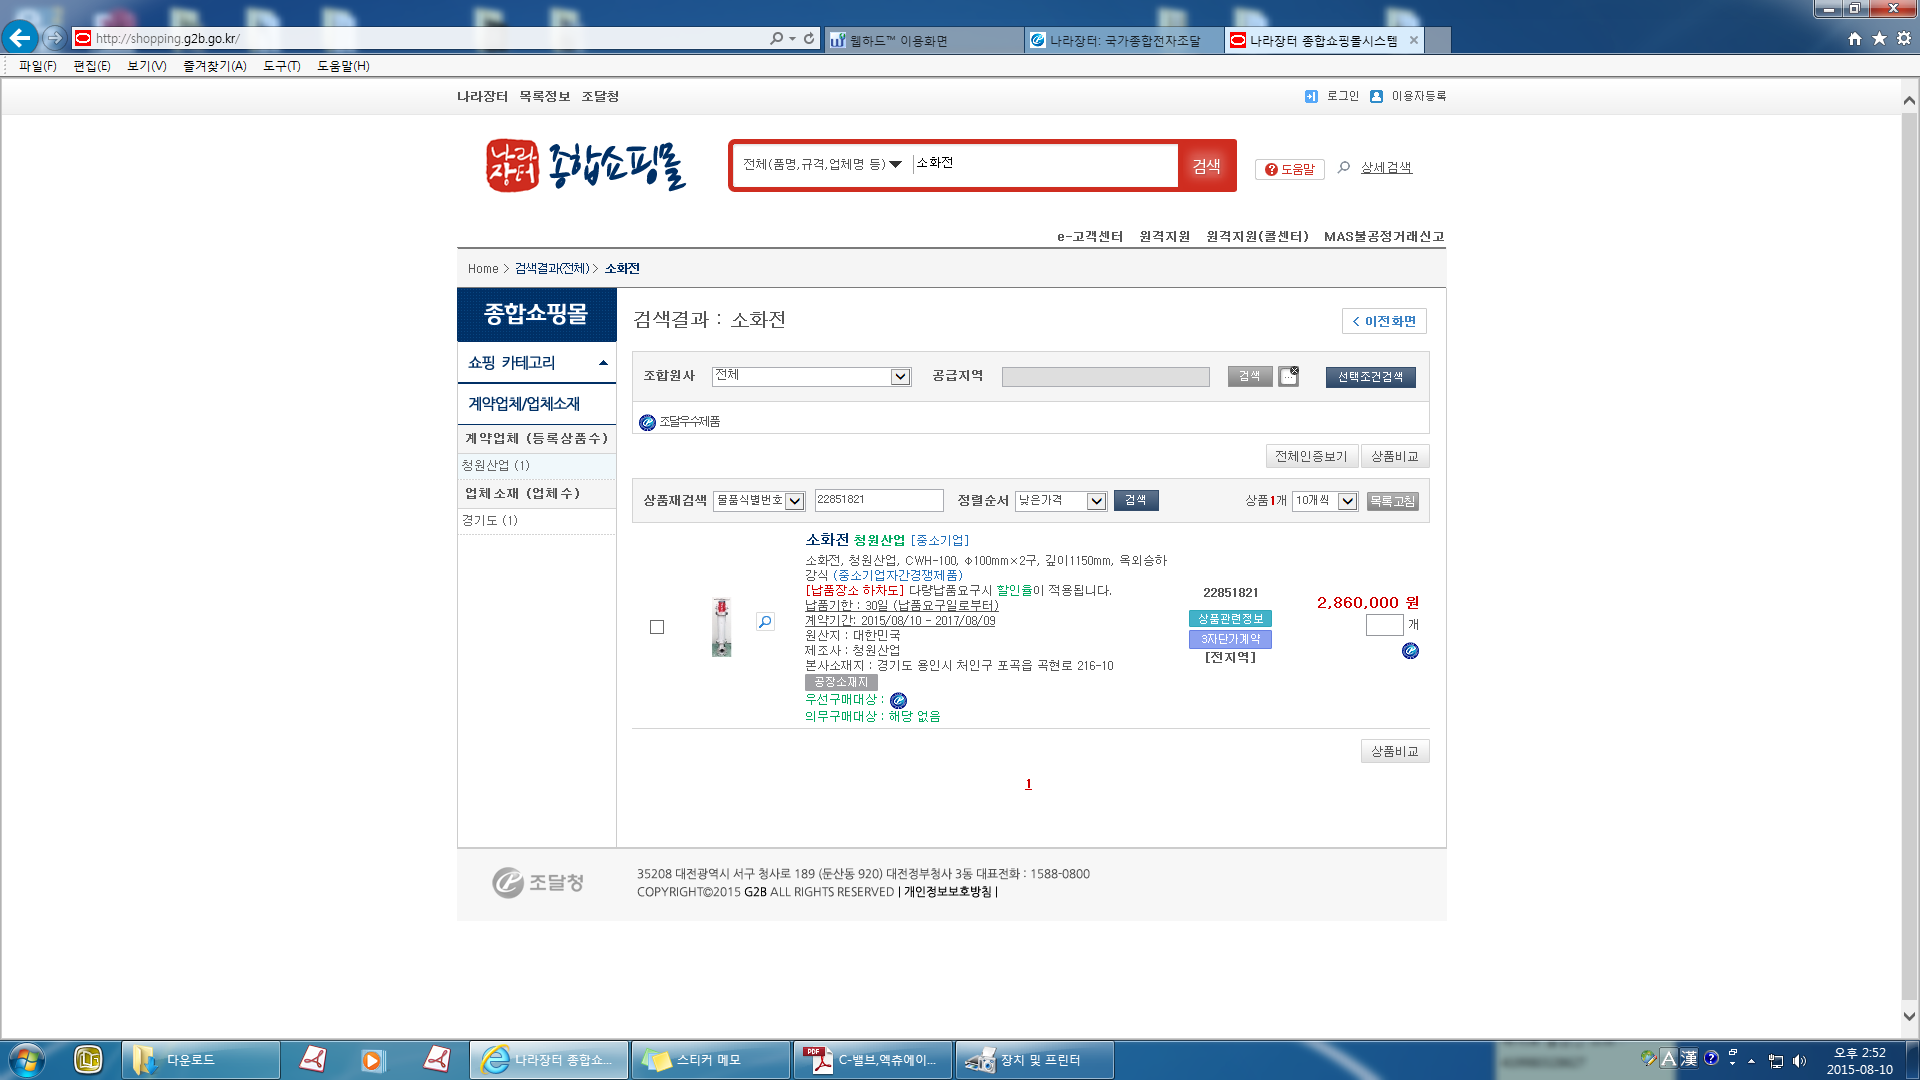This screenshot has width=1920, height=1080.
Task: Open the 물품식별번호 re-search type dropdown
Action: (759, 501)
